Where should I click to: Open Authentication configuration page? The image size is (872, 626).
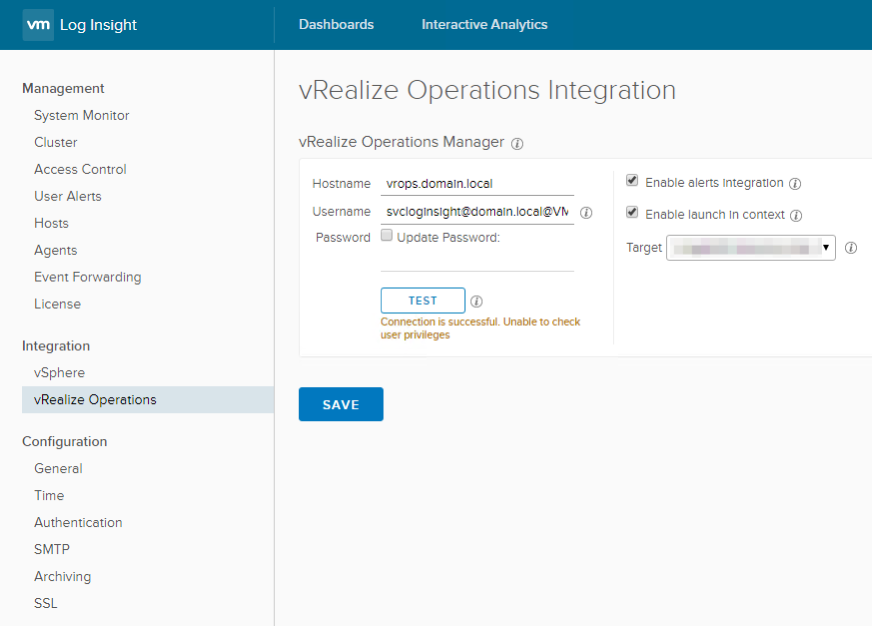click(x=78, y=522)
